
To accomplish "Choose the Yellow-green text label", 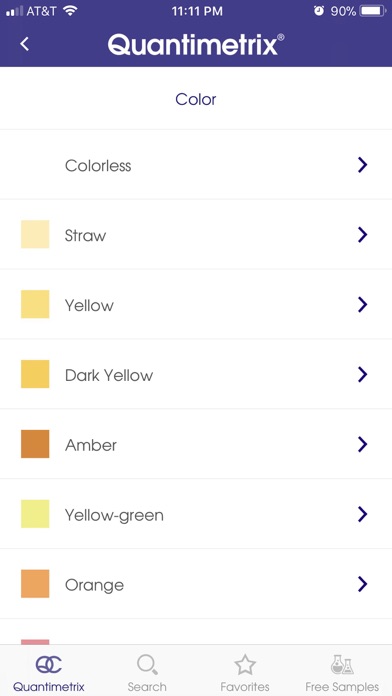I will coord(114,515).
